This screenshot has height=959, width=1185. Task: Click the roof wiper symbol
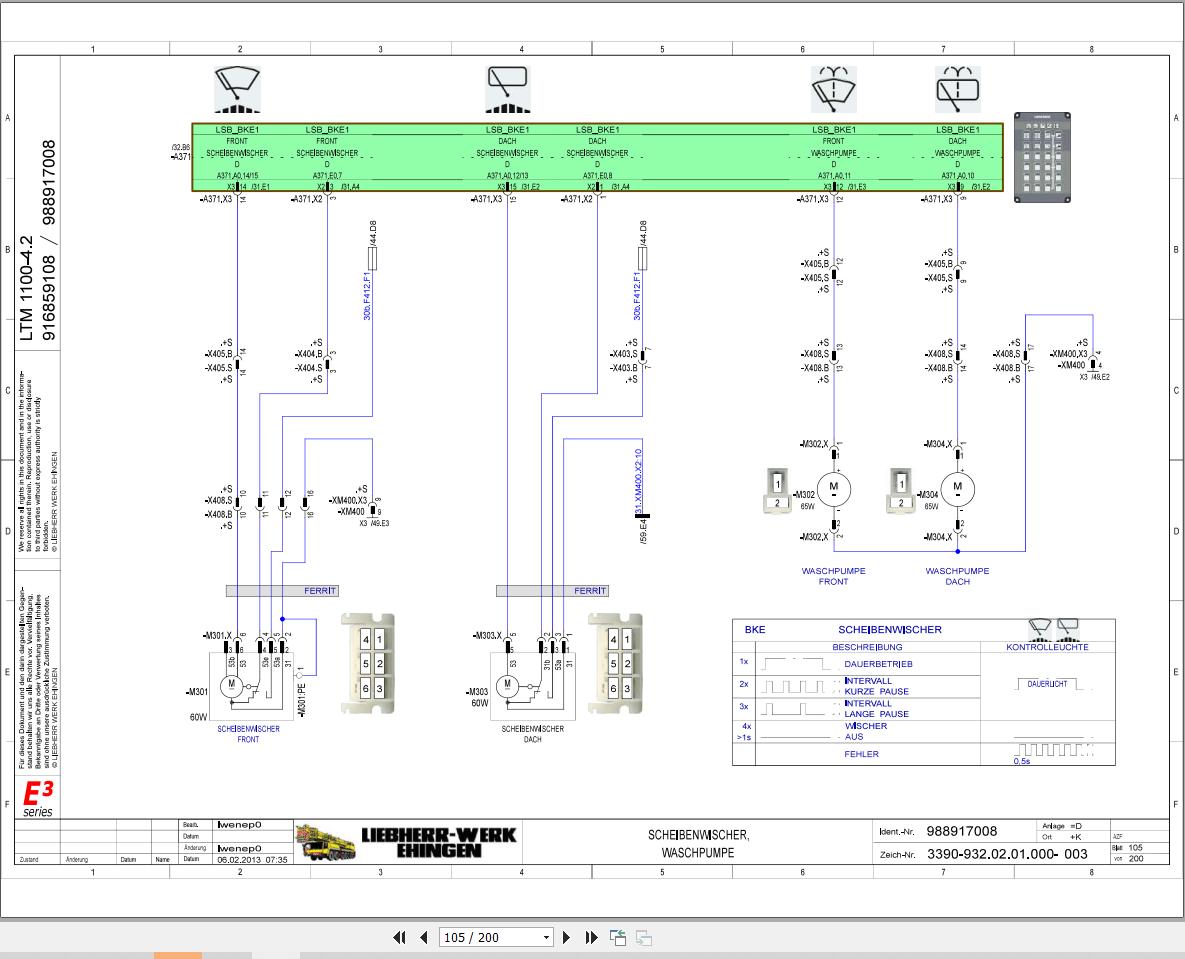click(508, 89)
